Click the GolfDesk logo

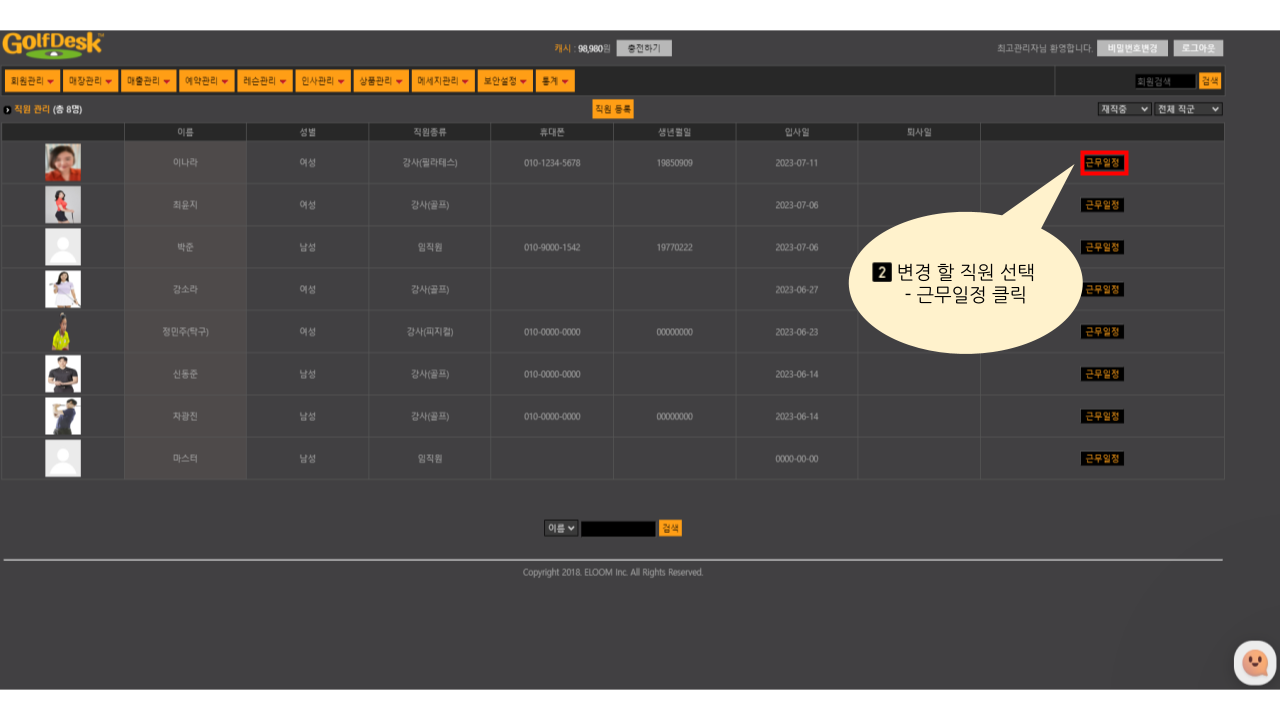[x=52, y=46]
